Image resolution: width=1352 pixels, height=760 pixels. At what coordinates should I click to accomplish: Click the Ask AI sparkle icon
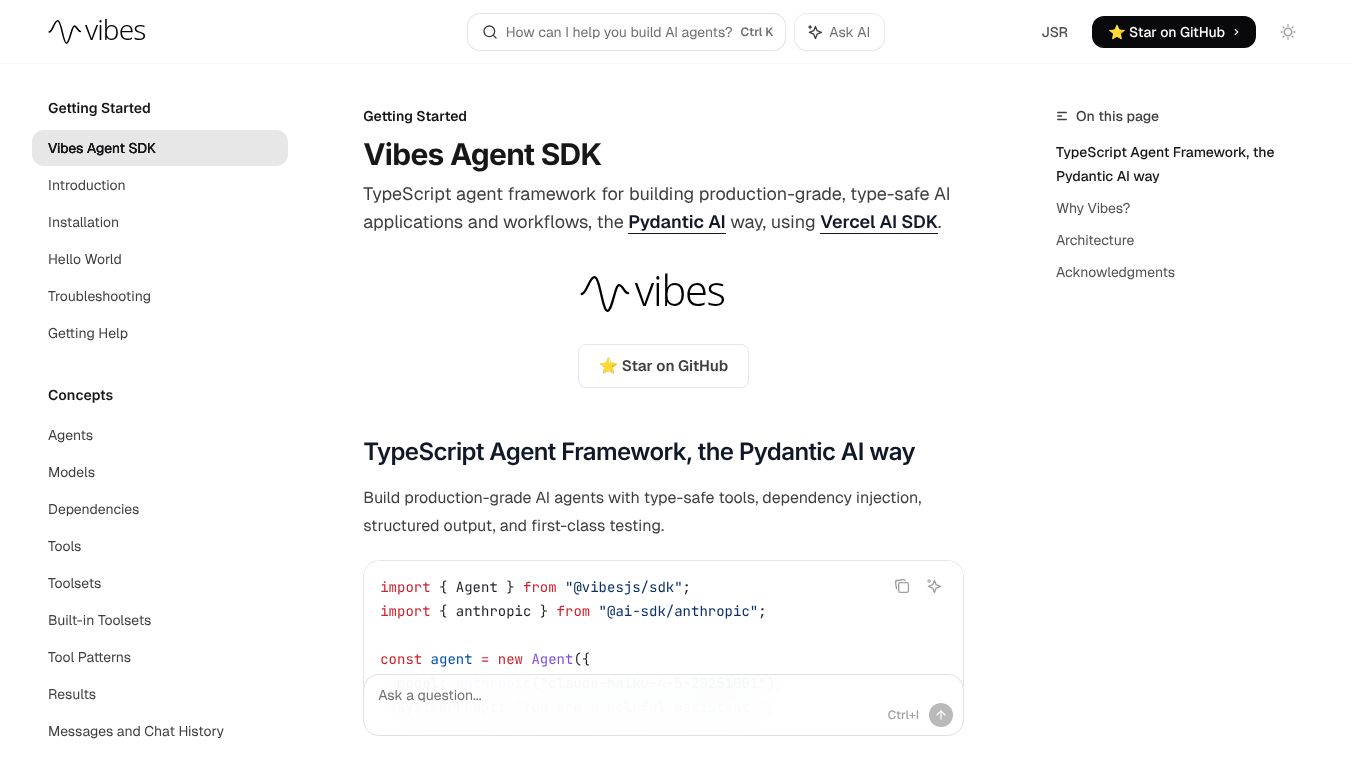point(813,32)
